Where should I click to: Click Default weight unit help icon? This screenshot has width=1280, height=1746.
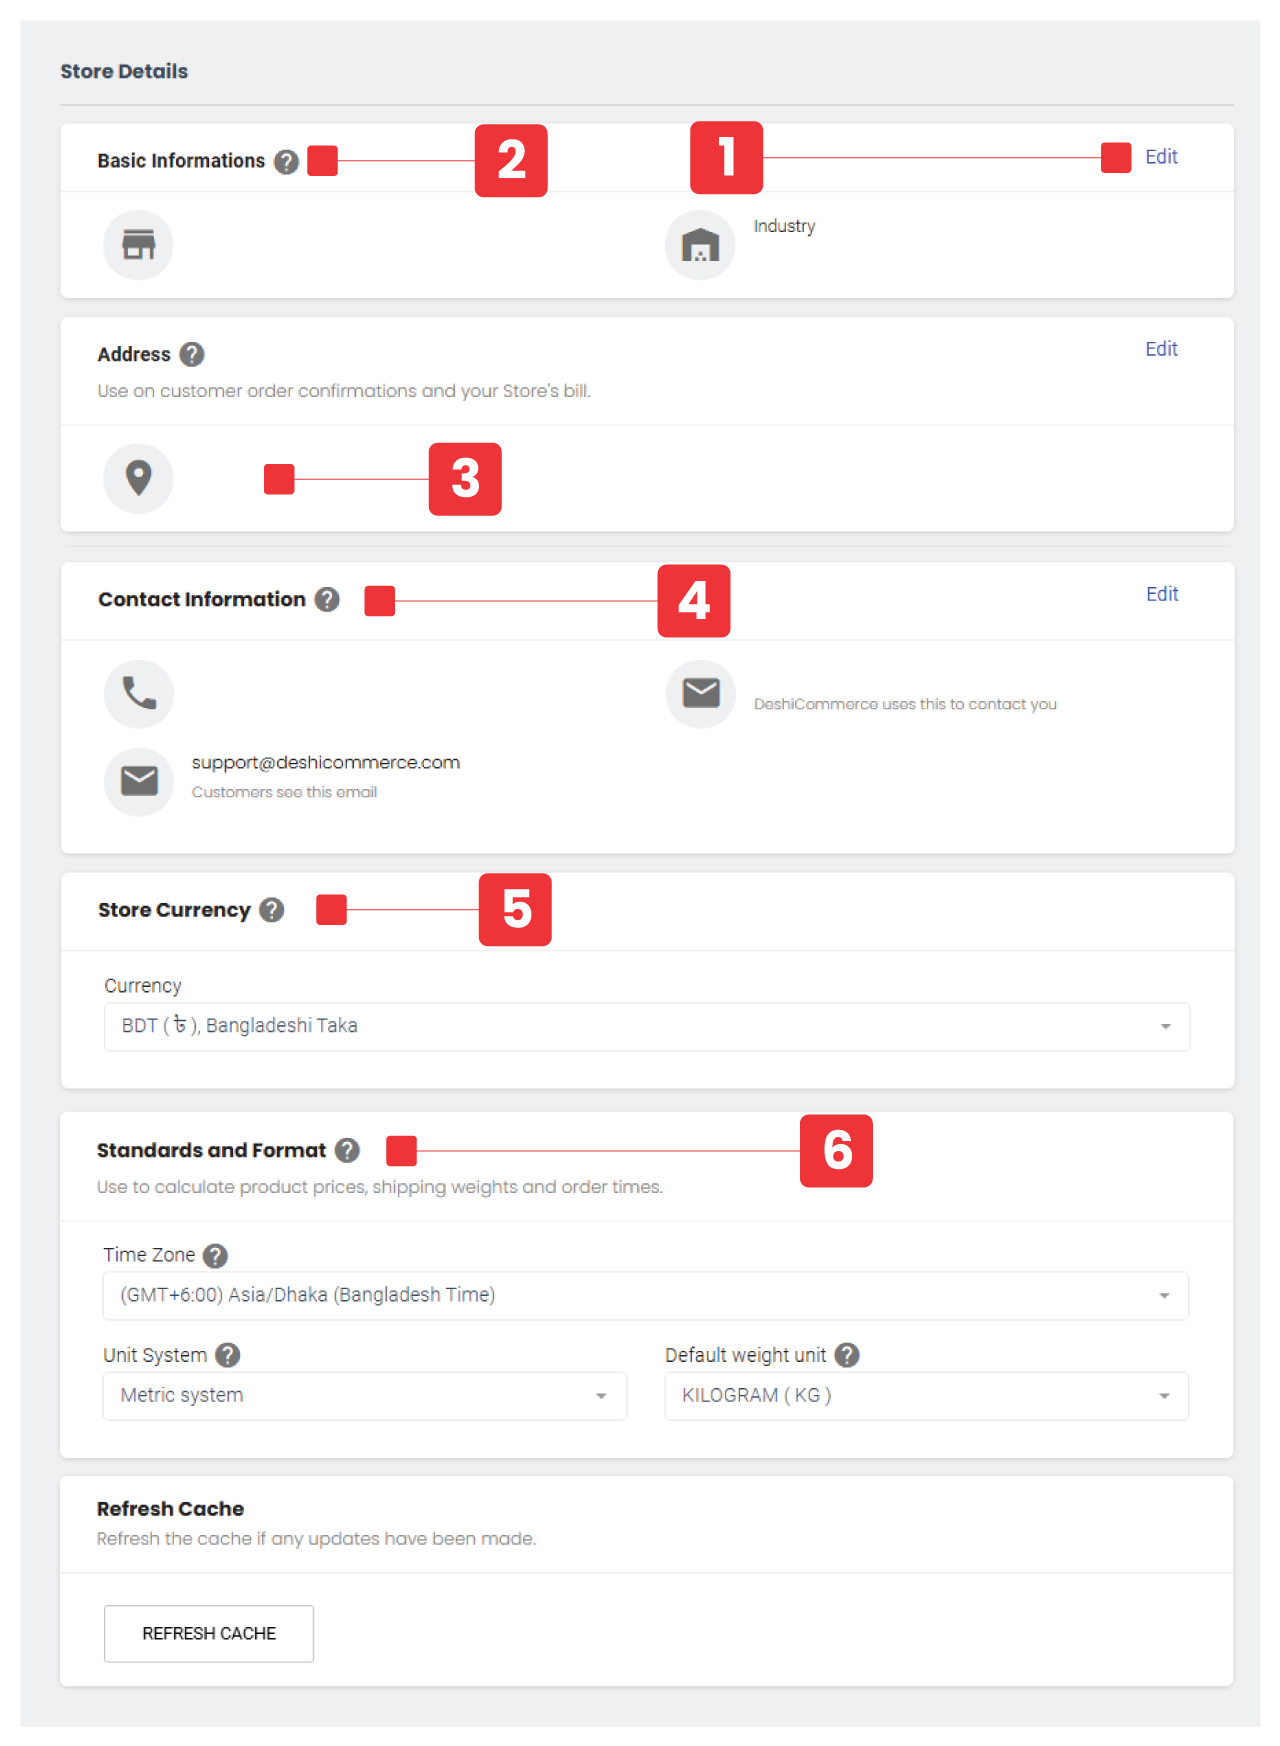point(847,1355)
